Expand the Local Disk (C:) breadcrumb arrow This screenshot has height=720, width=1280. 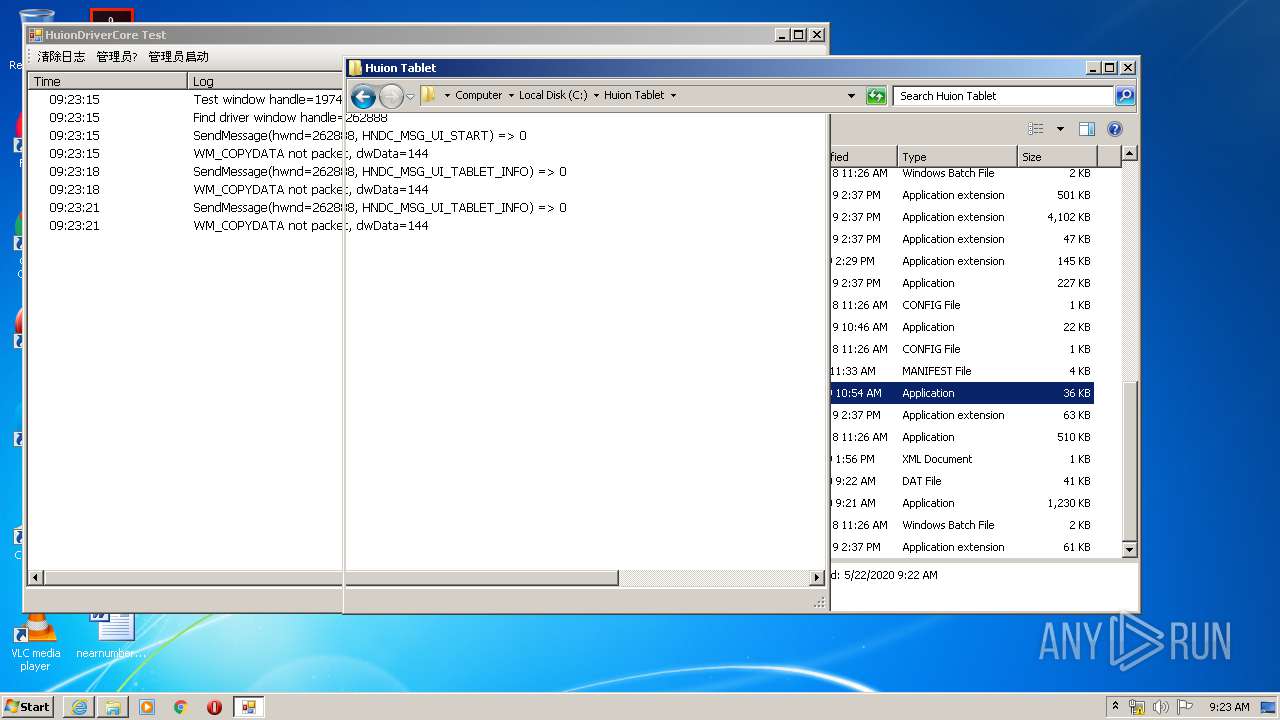(596, 96)
